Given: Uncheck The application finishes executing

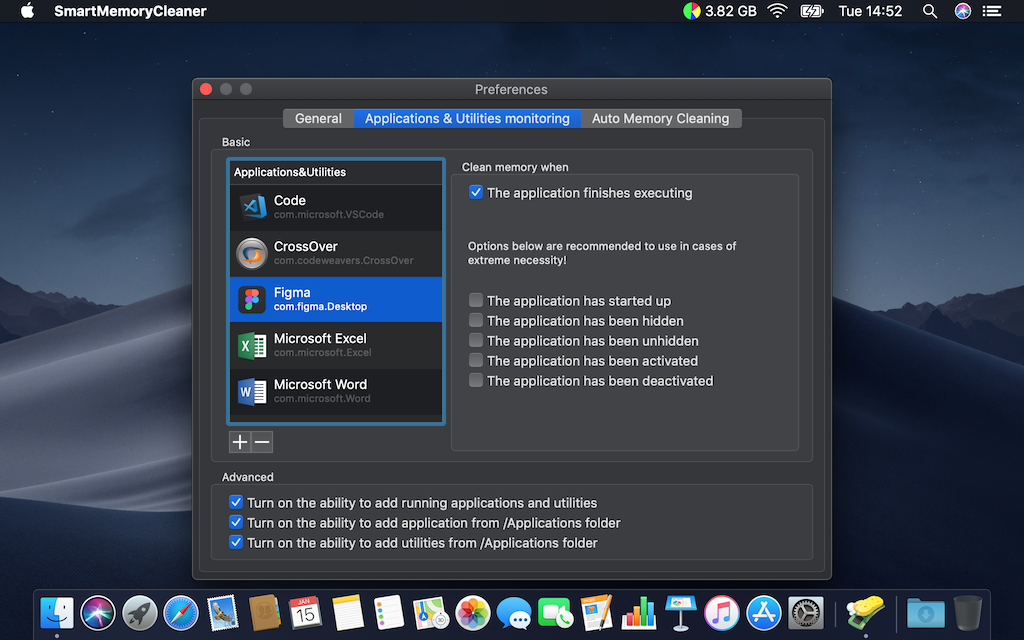Looking at the screenshot, I should tap(475, 193).
